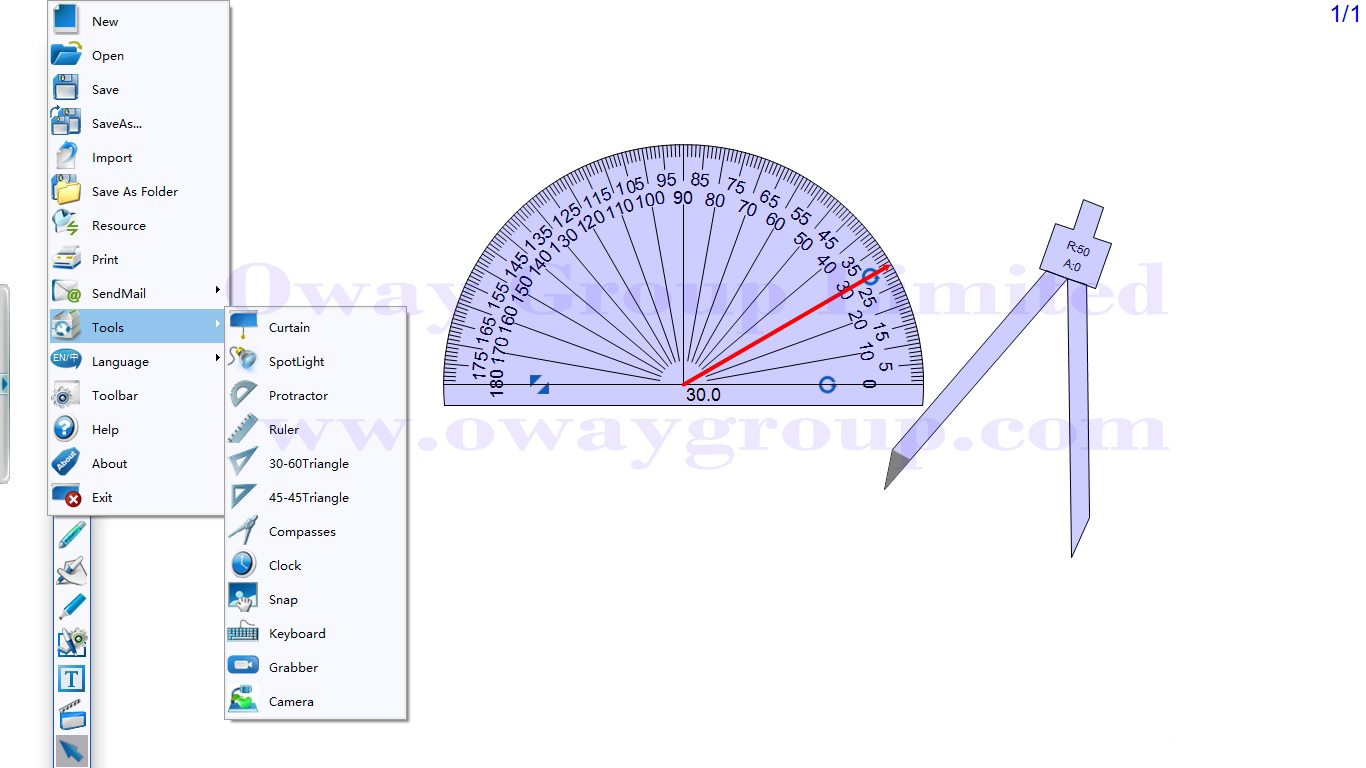This screenshot has width=1366, height=768.
Task: Click the Snap screenshot icon
Action: 243,599
